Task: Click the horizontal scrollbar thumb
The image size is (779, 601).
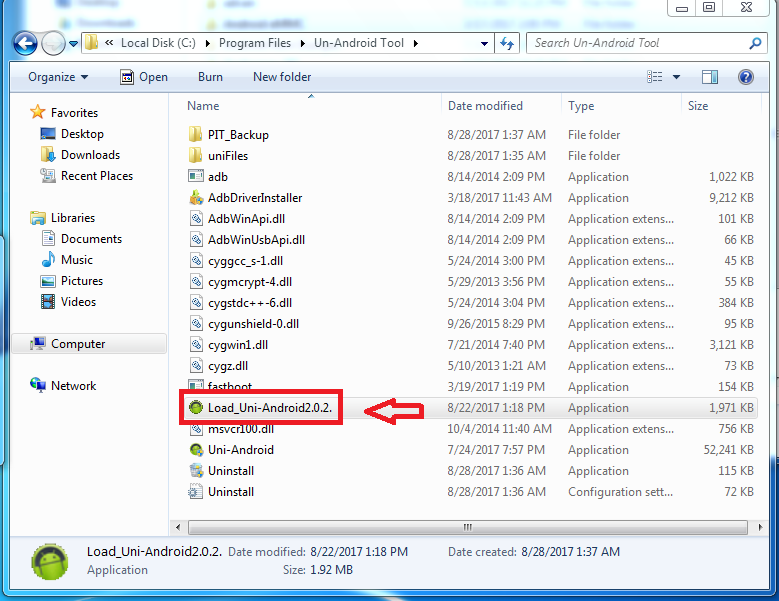Action: 468,527
